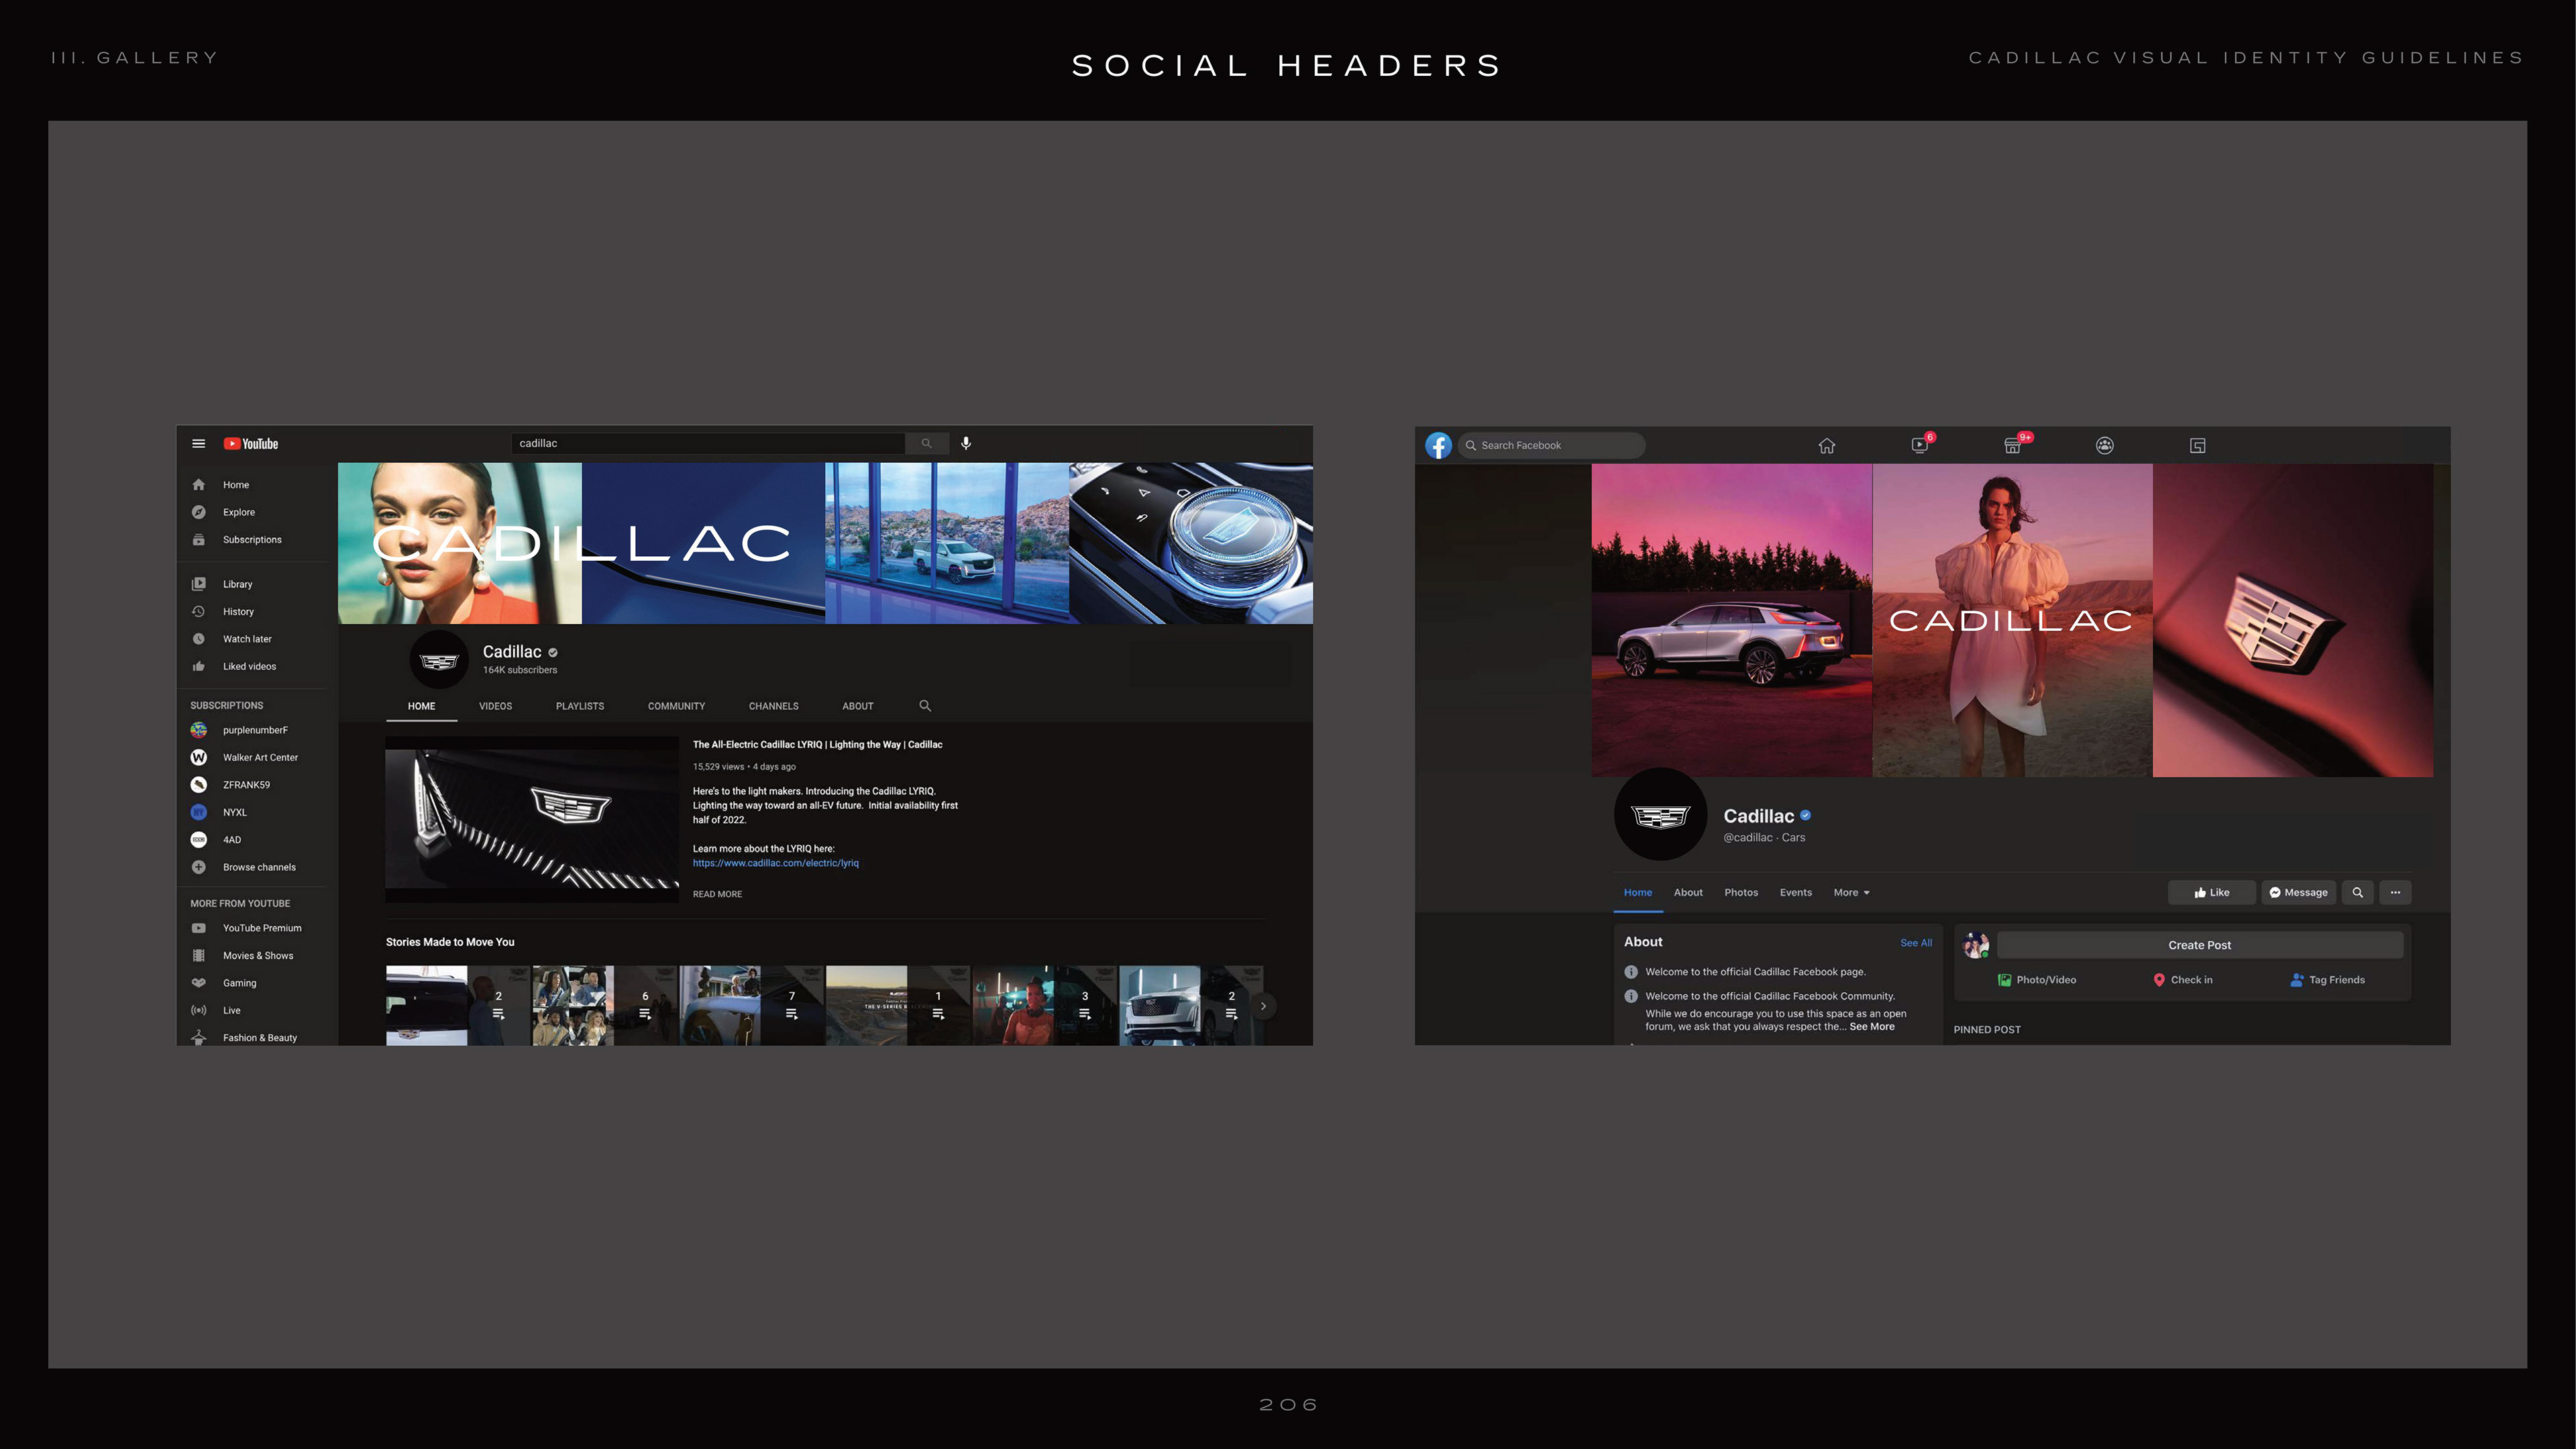Open Watch later in YouTube sidebar
The width and height of the screenshot is (2576, 1449).
(x=246, y=639)
